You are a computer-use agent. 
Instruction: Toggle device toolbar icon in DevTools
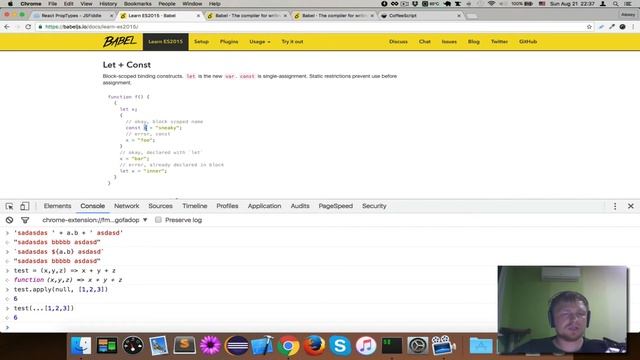tap(24, 206)
